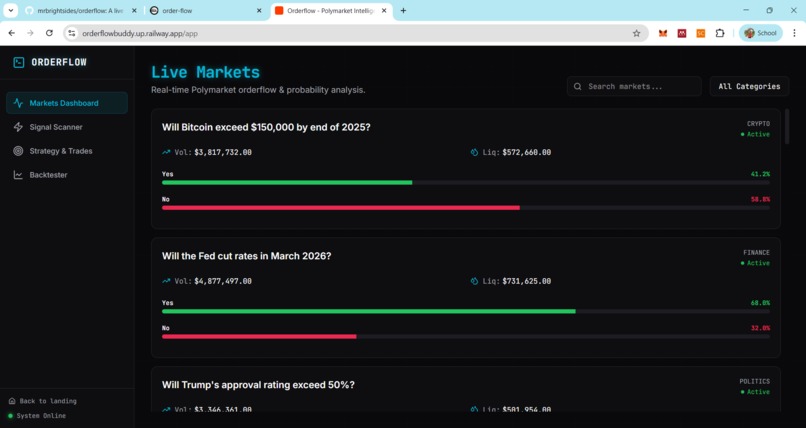806x428 pixels.
Task: Click the 68.0% Yes percentage
Action: click(x=760, y=303)
